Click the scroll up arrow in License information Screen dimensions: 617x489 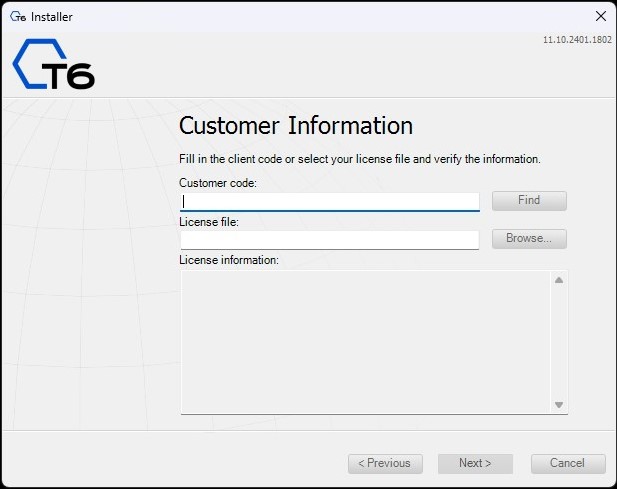point(559,280)
